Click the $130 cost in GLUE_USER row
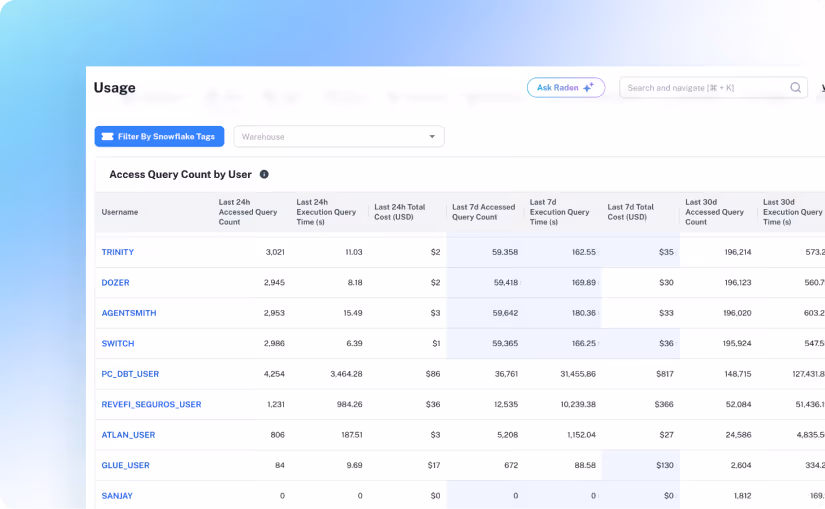This screenshot has height=509, width=825. [x=665, y=466]
